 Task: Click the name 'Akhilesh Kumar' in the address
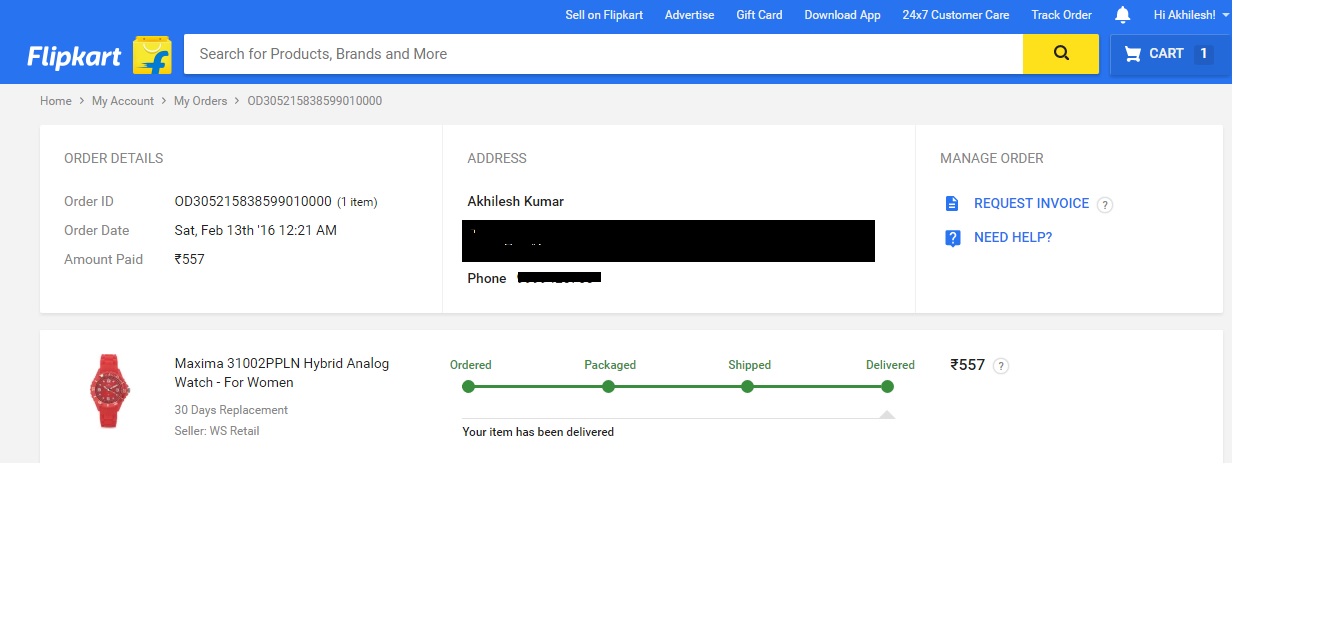pos(516,201)
